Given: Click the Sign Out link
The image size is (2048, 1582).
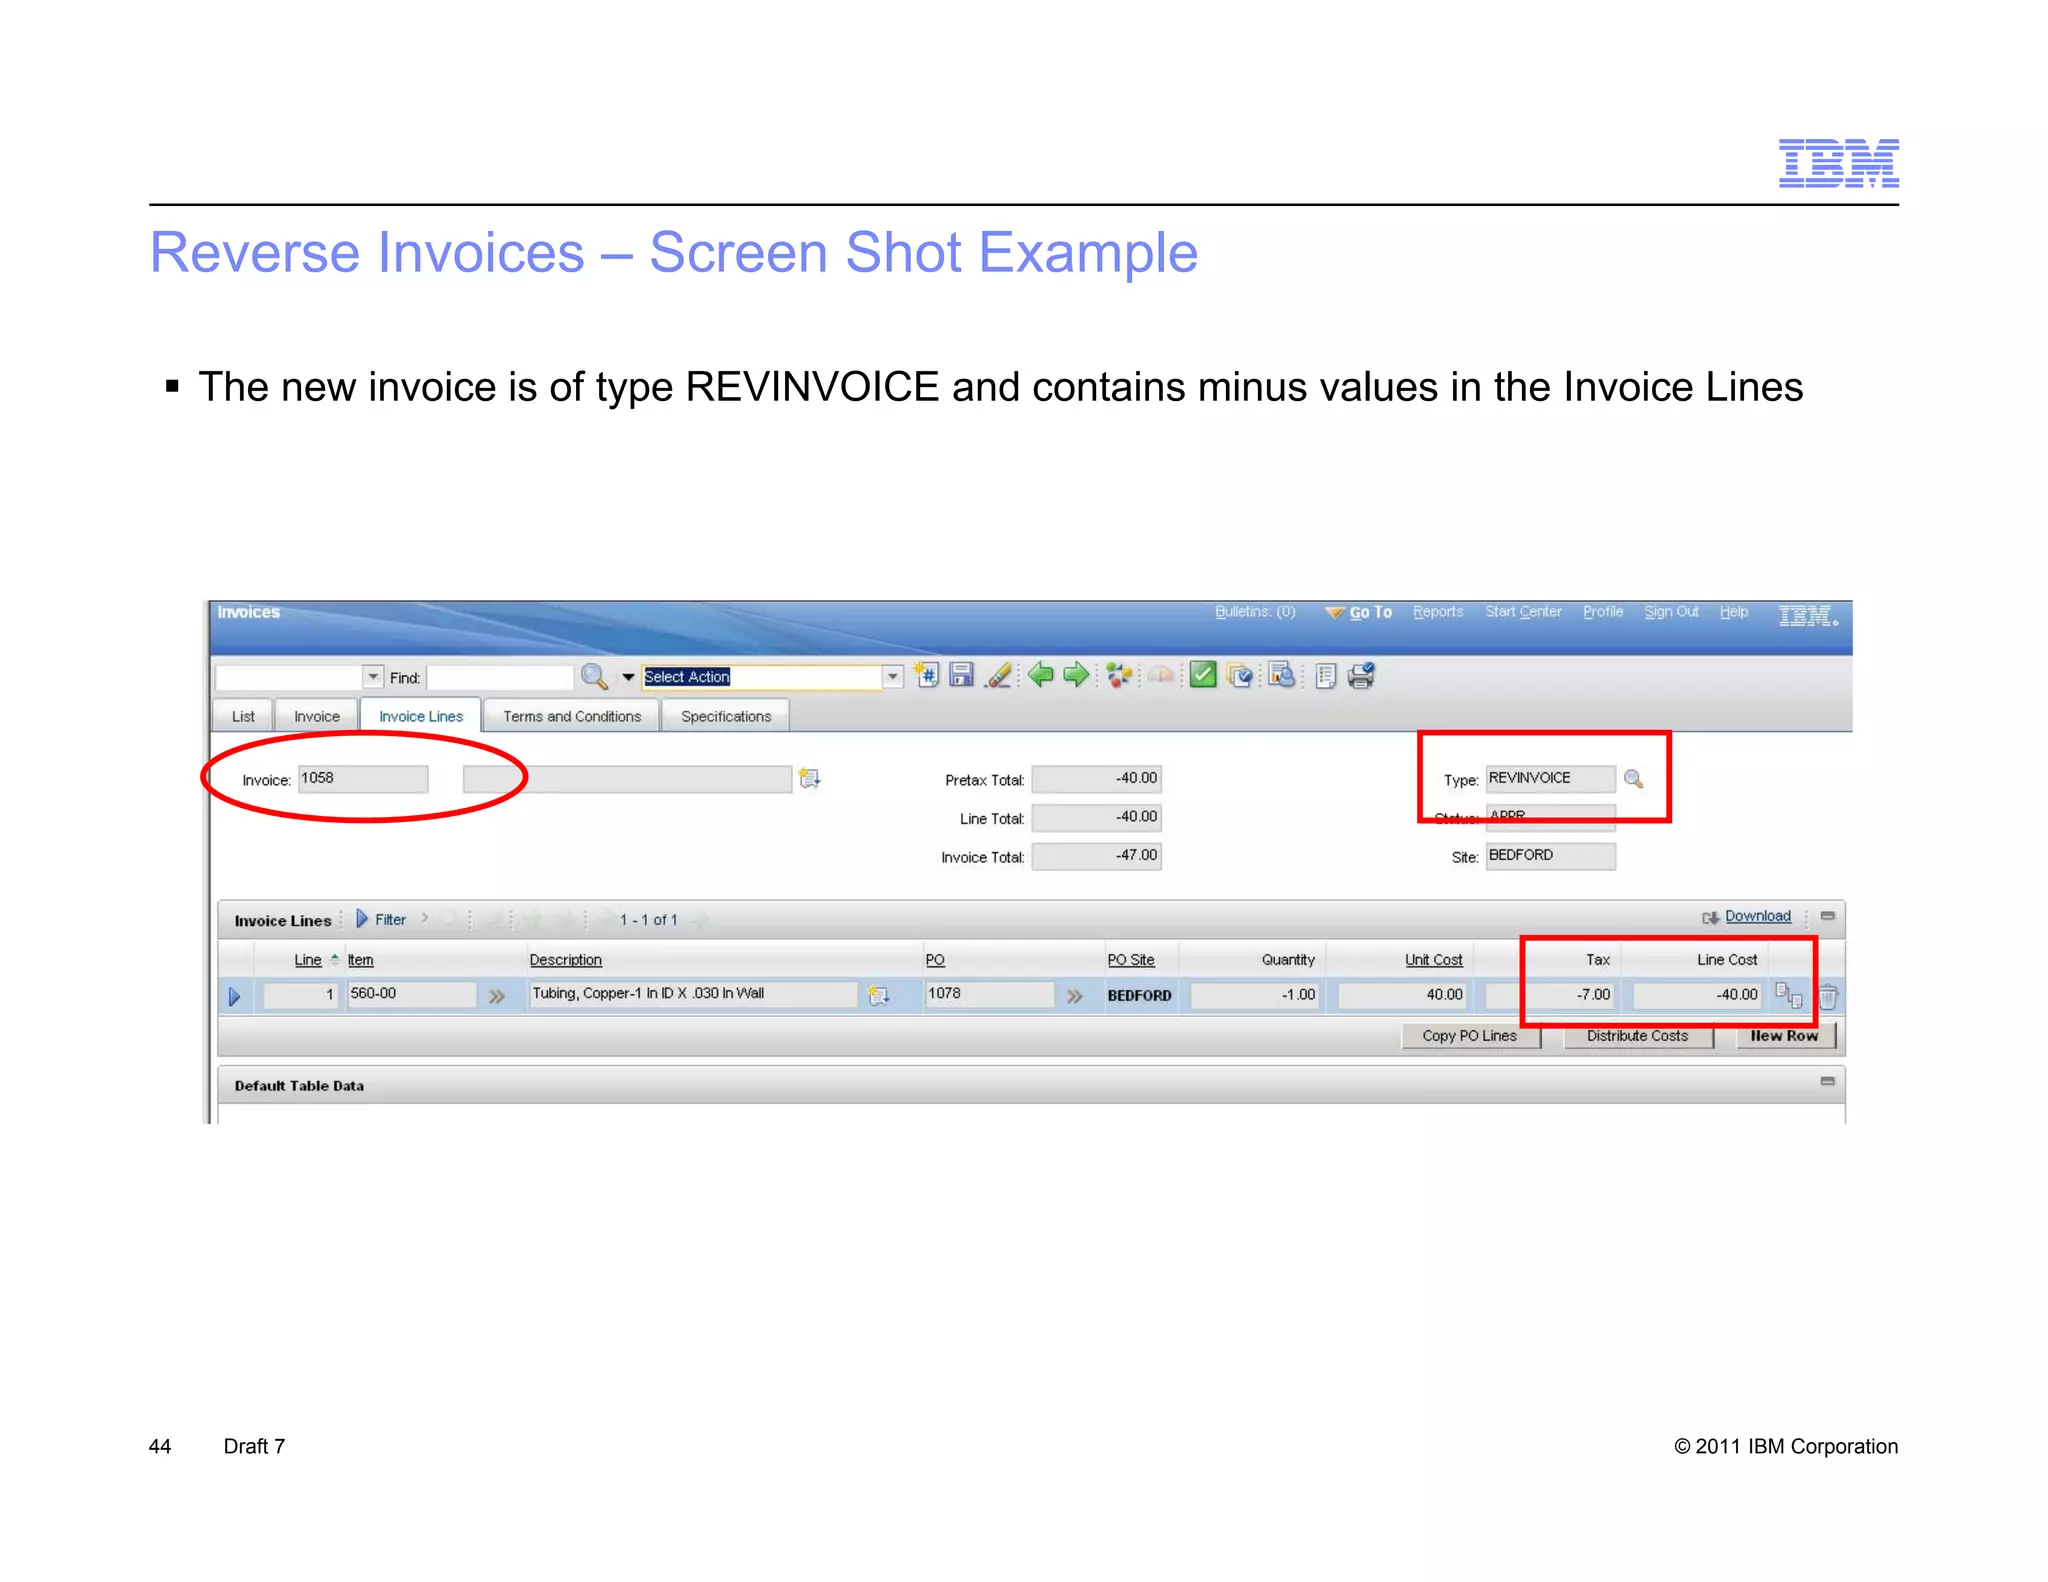Looking at the screenshot, I should click(1671, 611).
